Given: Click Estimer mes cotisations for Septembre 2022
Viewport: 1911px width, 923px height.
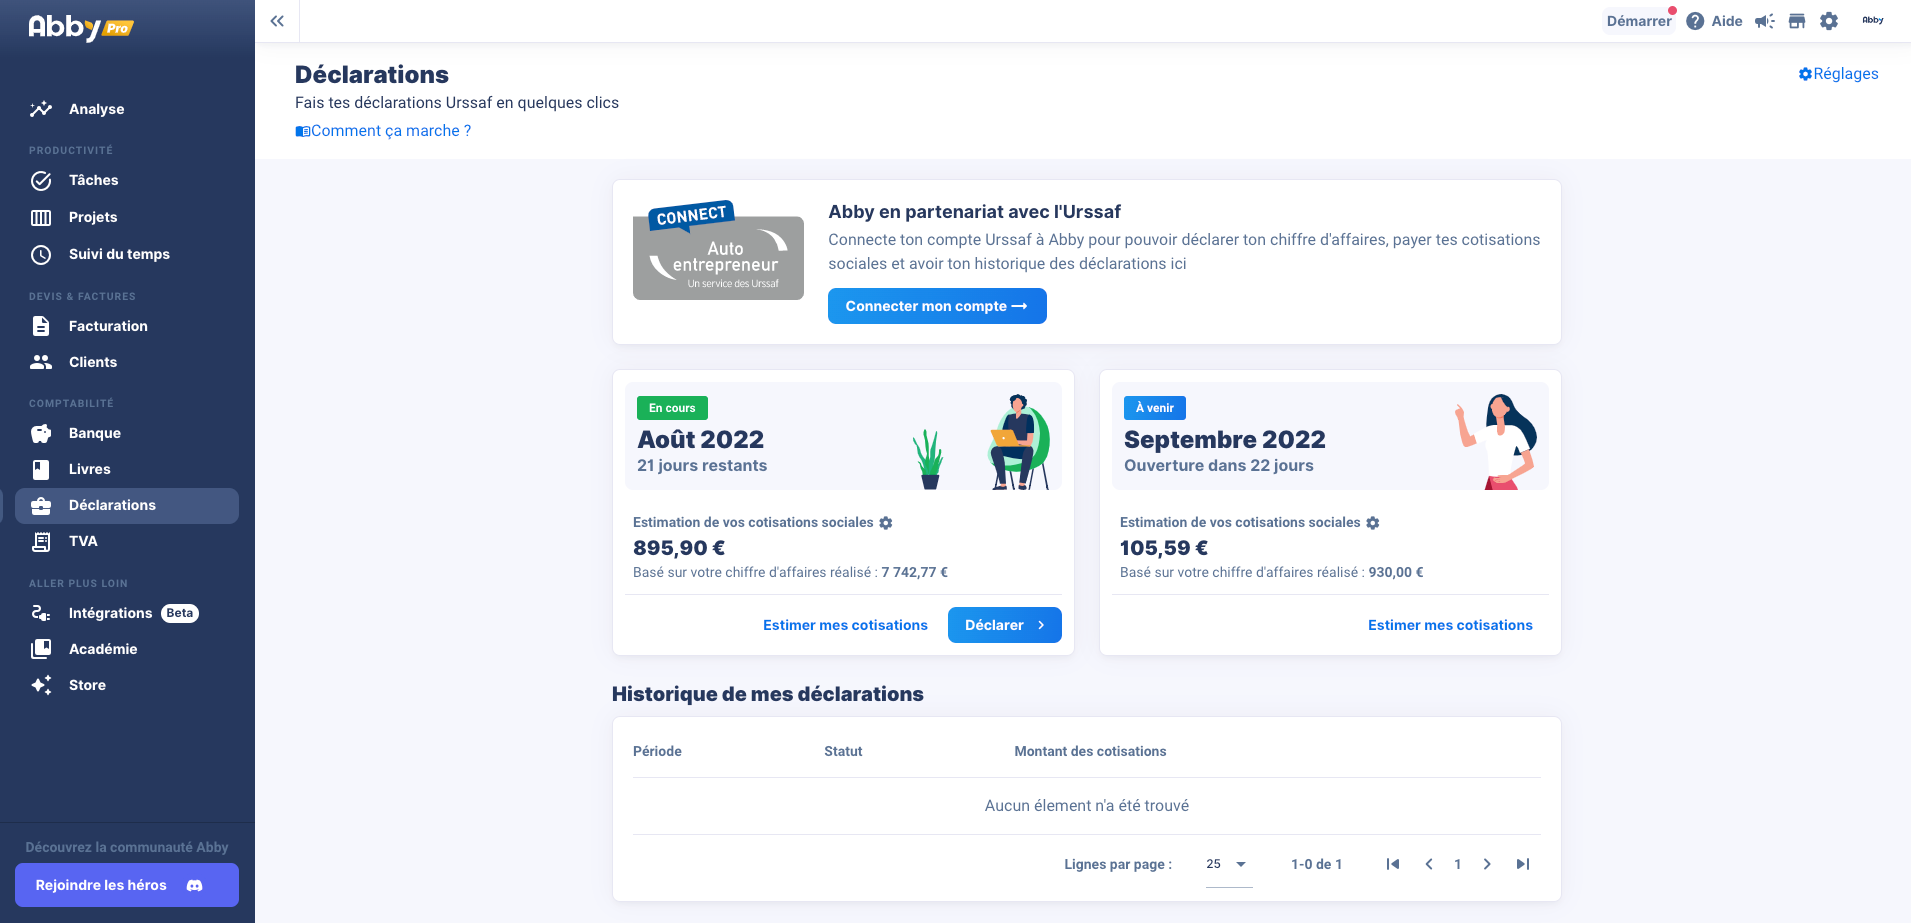Looking at the screenshot, I should tap(1450, 625).
